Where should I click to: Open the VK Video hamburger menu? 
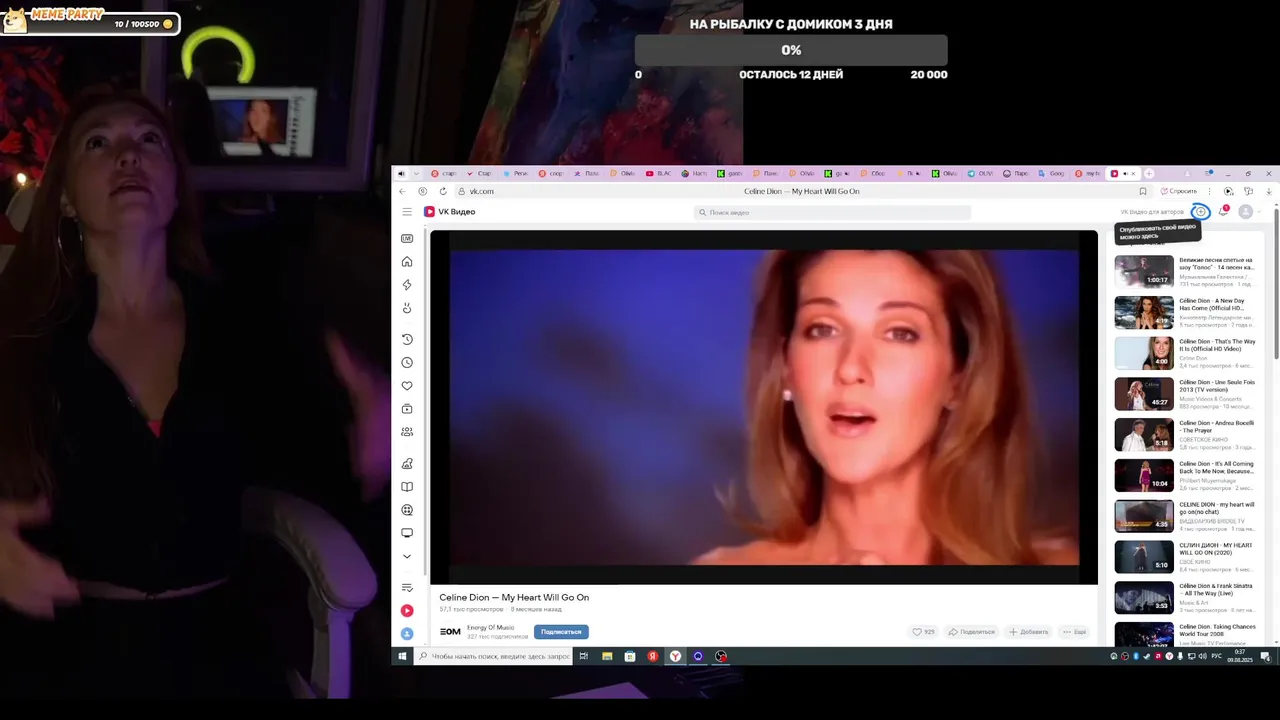coord(407,212)
